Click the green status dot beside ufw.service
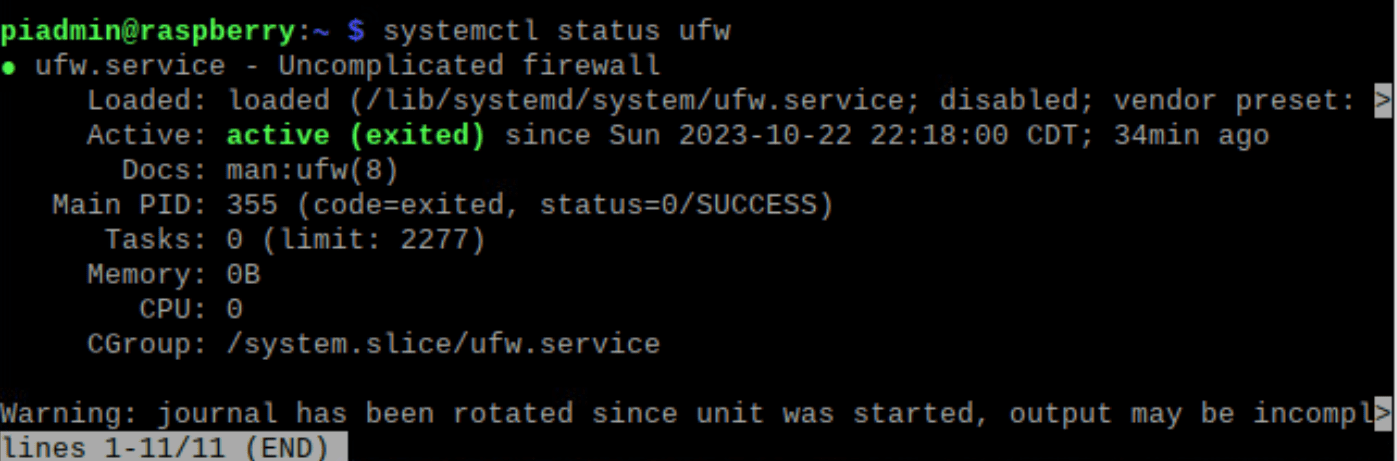Viewport: 1397px width, 461px height. coord(8,68)
